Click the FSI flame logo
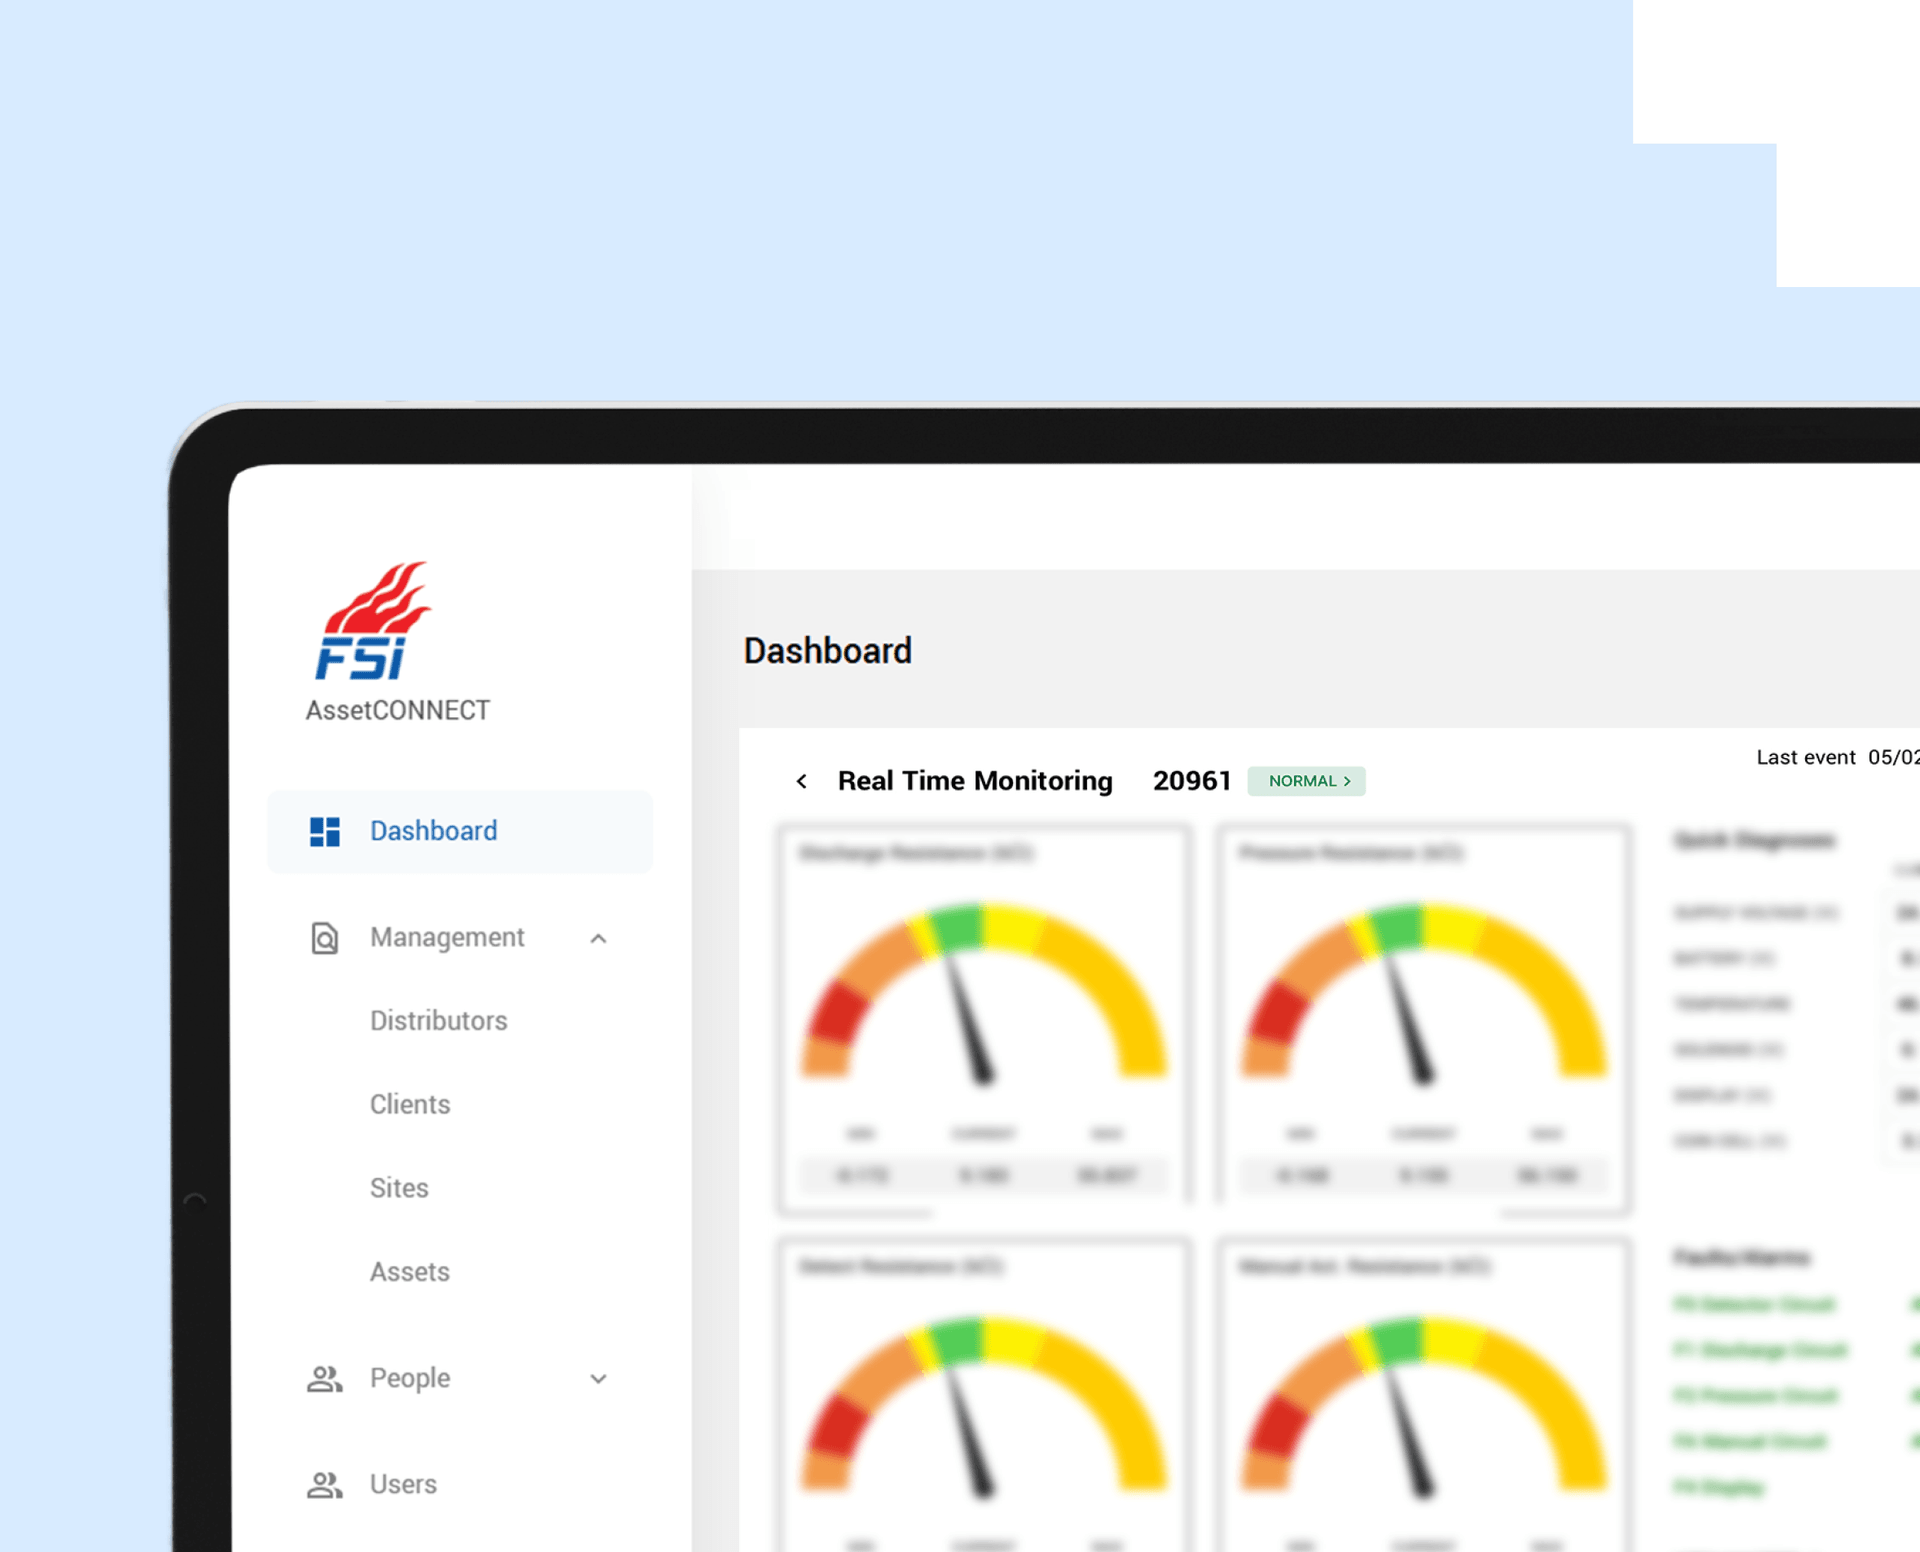The image size is (1920, 1552). (372, 620)
